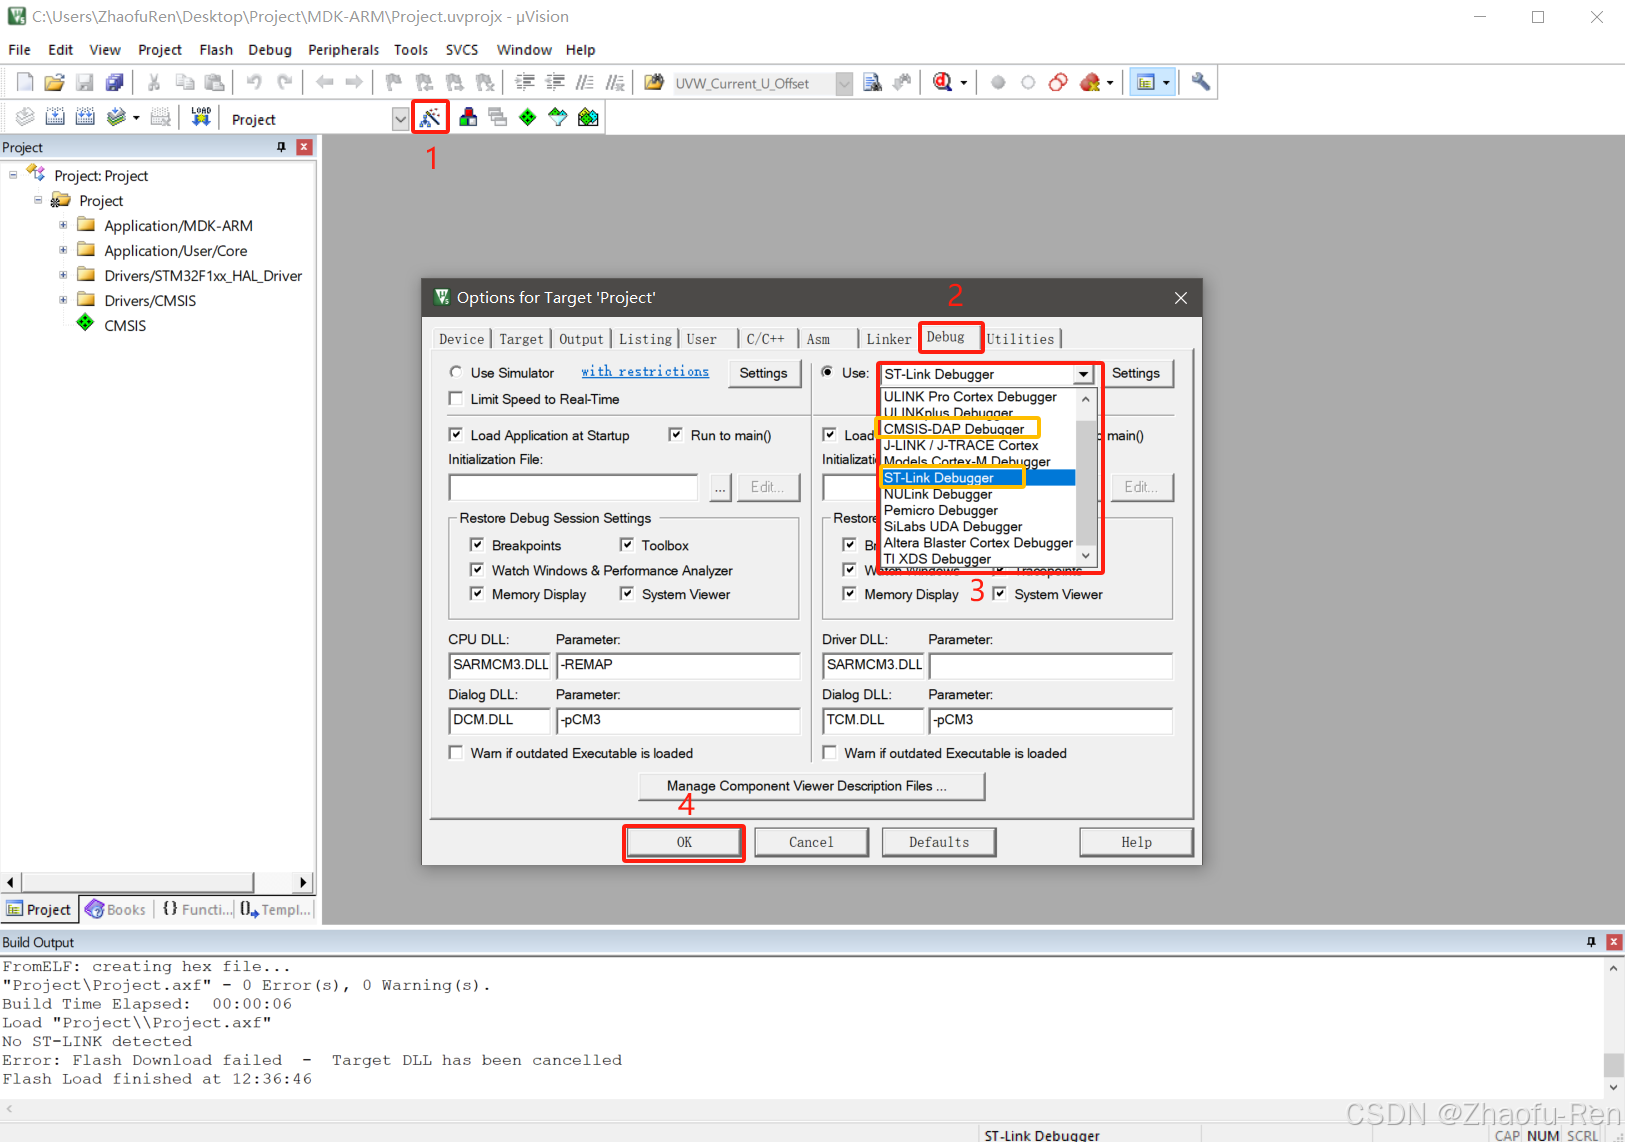The height and width of the screenshot is (1142, 1625).
Task: Click the Kill All Breakpoints icon
Action: click(1090, 83)
